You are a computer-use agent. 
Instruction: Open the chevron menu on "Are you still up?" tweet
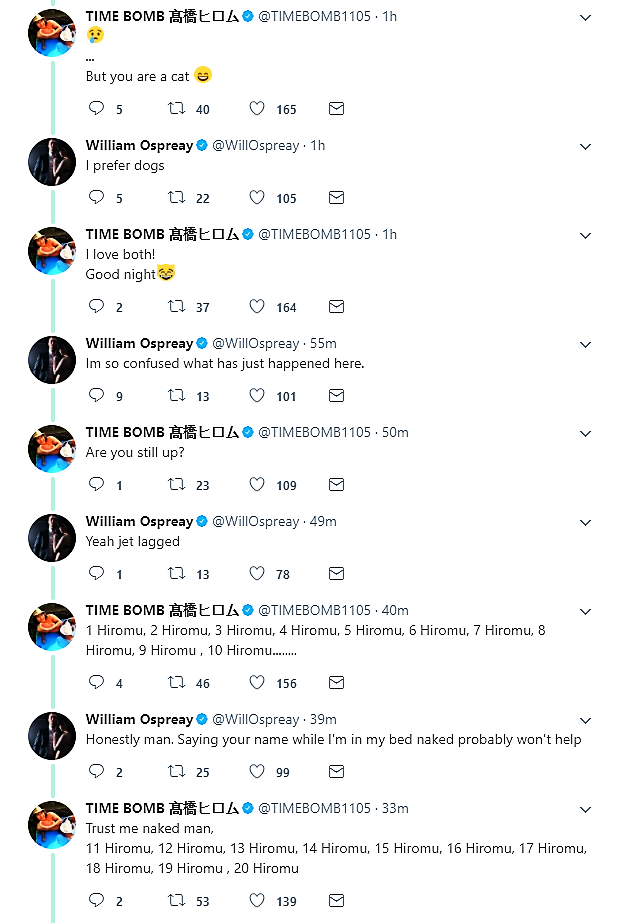coord(586,433)
